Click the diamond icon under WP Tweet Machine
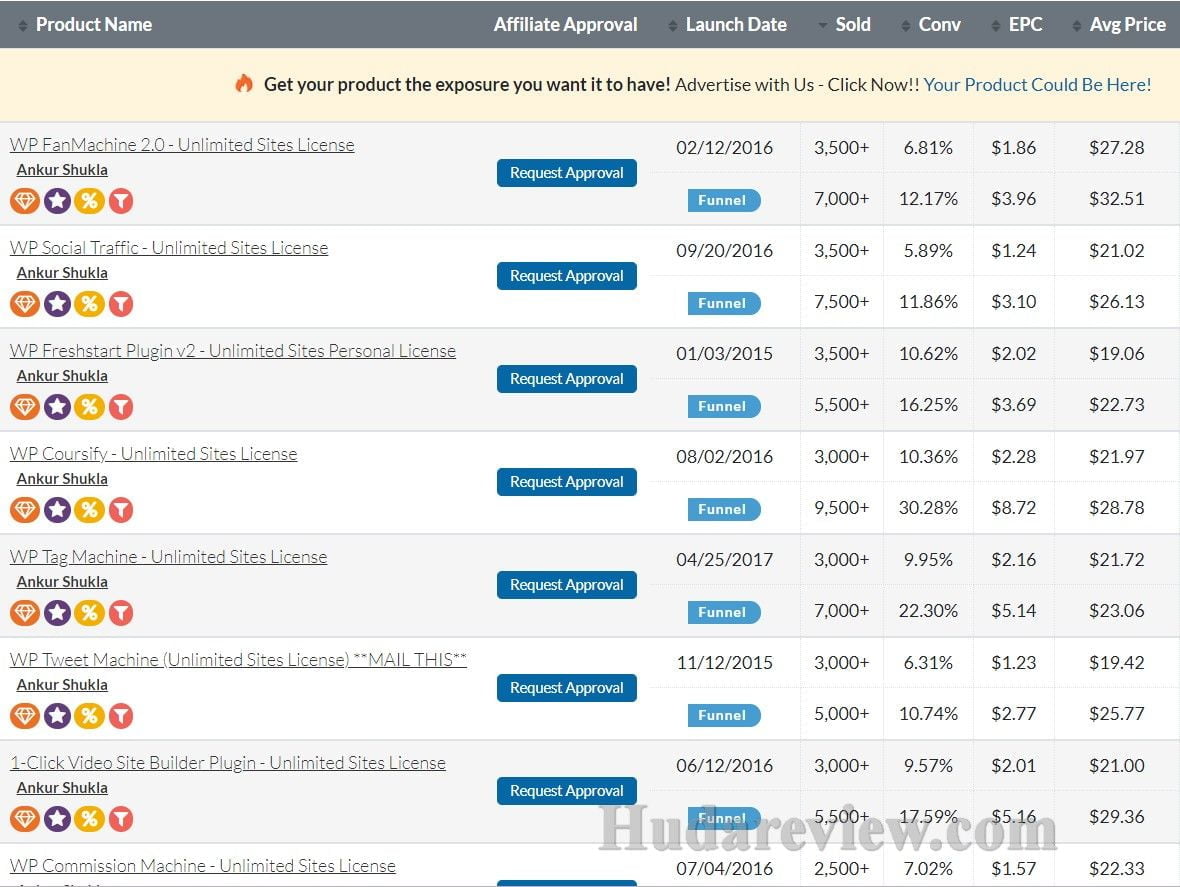This screenshot has height=887, width=1180. coord(25,715)
